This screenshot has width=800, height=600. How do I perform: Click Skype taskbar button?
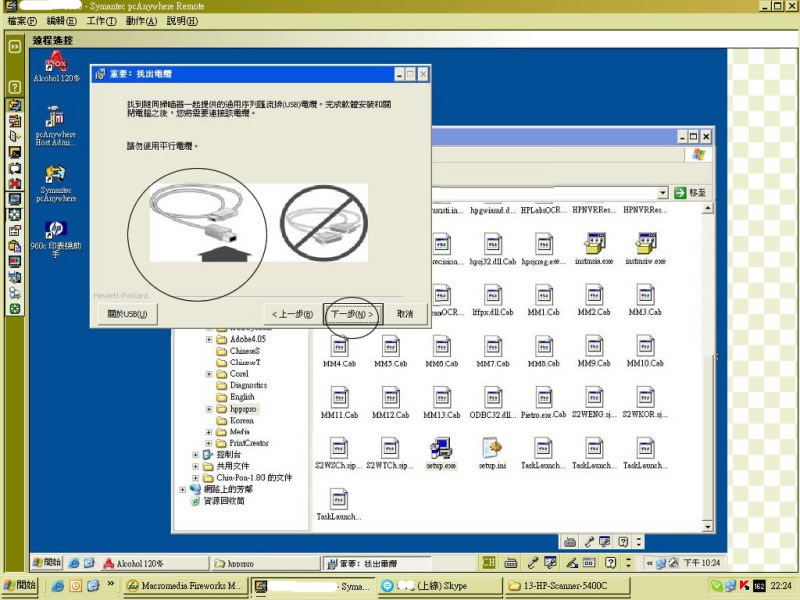coord(440,586)
